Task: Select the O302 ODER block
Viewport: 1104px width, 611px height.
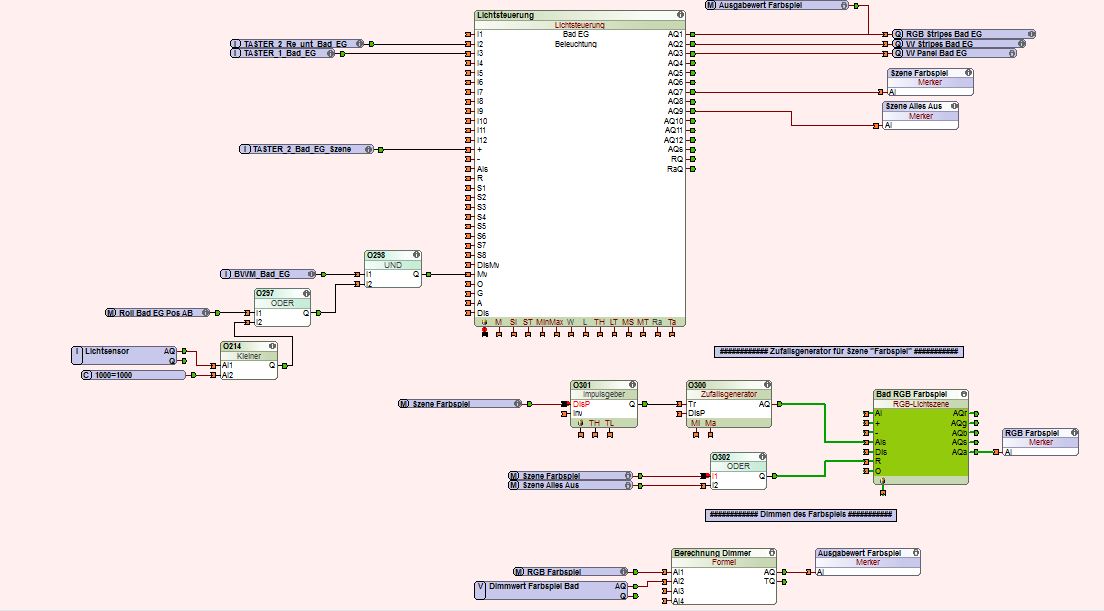Action: click(x=738, y=471)
